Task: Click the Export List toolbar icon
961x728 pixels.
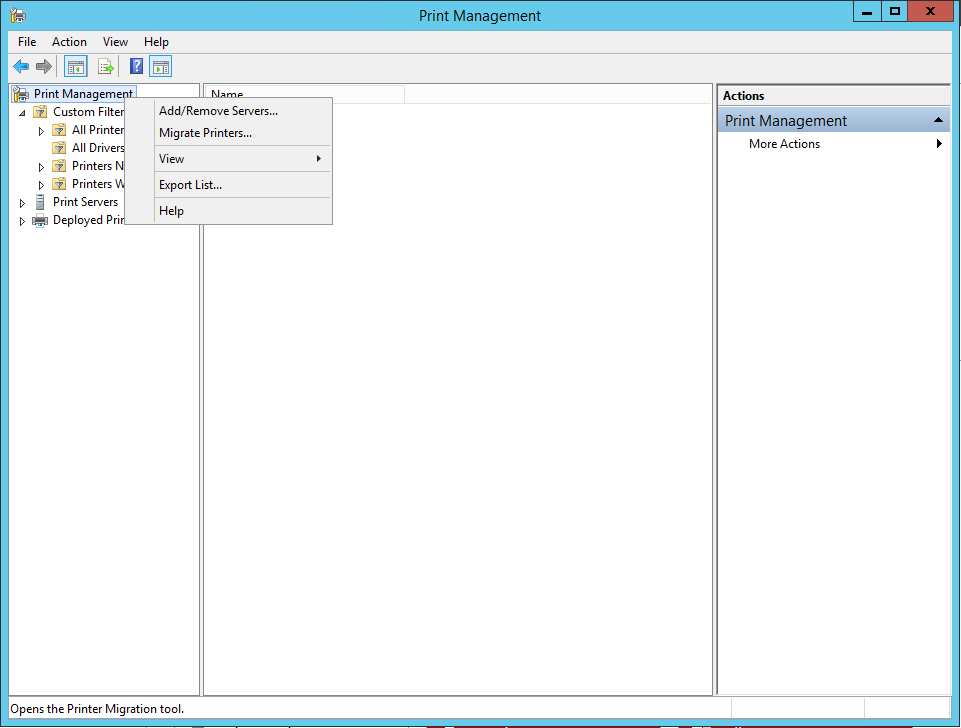Action: tap(105, 66)
